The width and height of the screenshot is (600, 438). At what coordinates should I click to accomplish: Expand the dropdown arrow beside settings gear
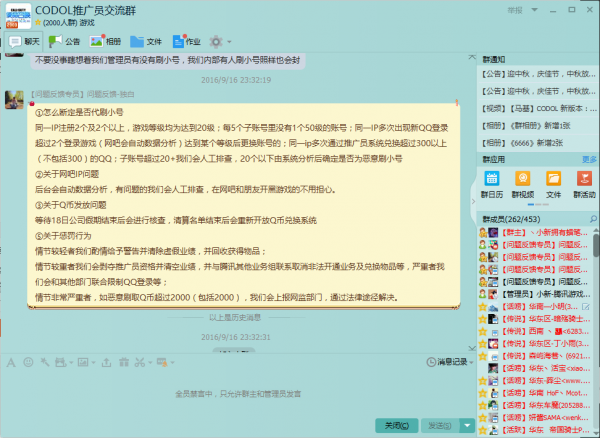coord(229,42)
